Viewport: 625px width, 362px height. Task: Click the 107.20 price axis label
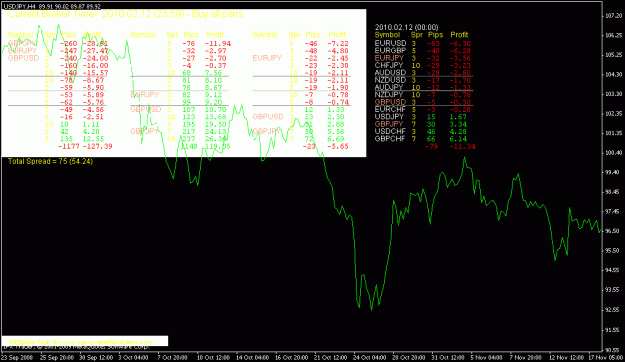pos(614,16)
